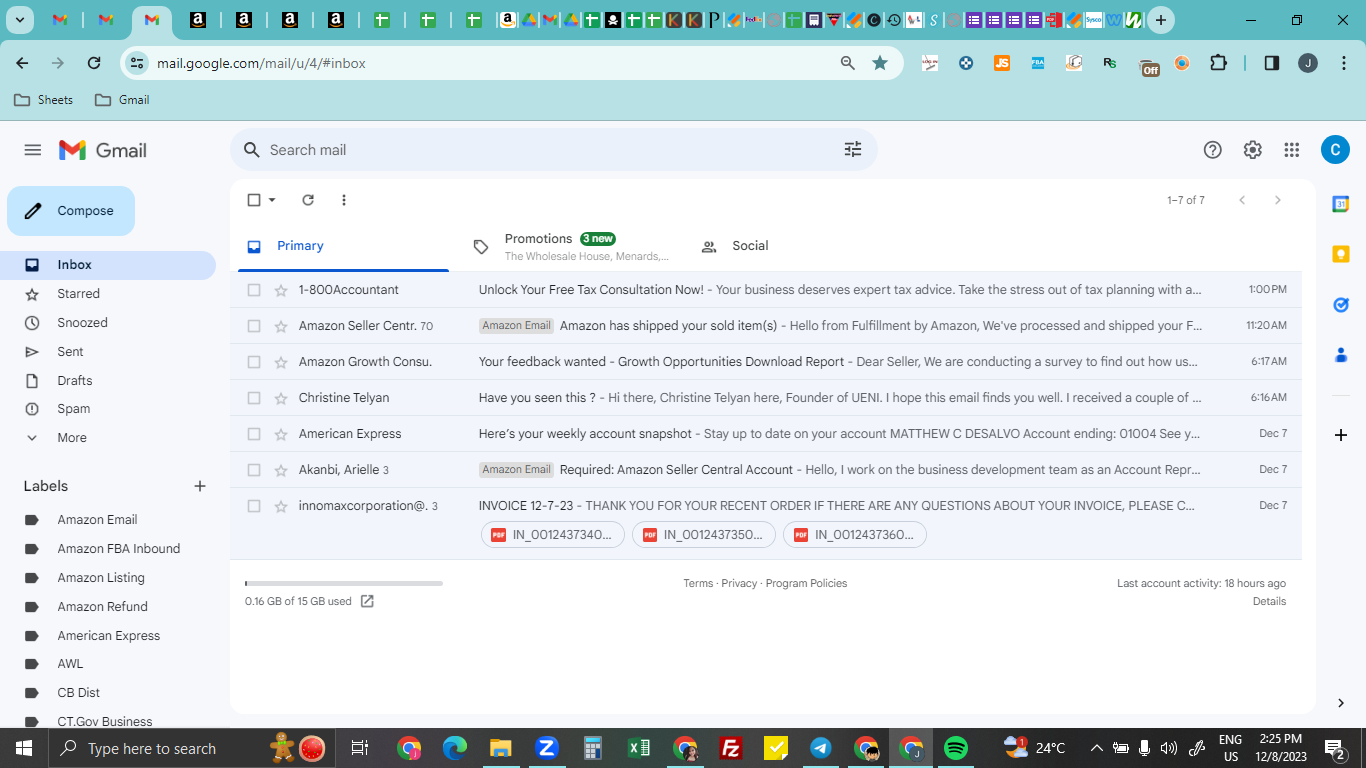Open Google Keep in side panel
Viewport: 1366px width, 768px height.
1341,254
